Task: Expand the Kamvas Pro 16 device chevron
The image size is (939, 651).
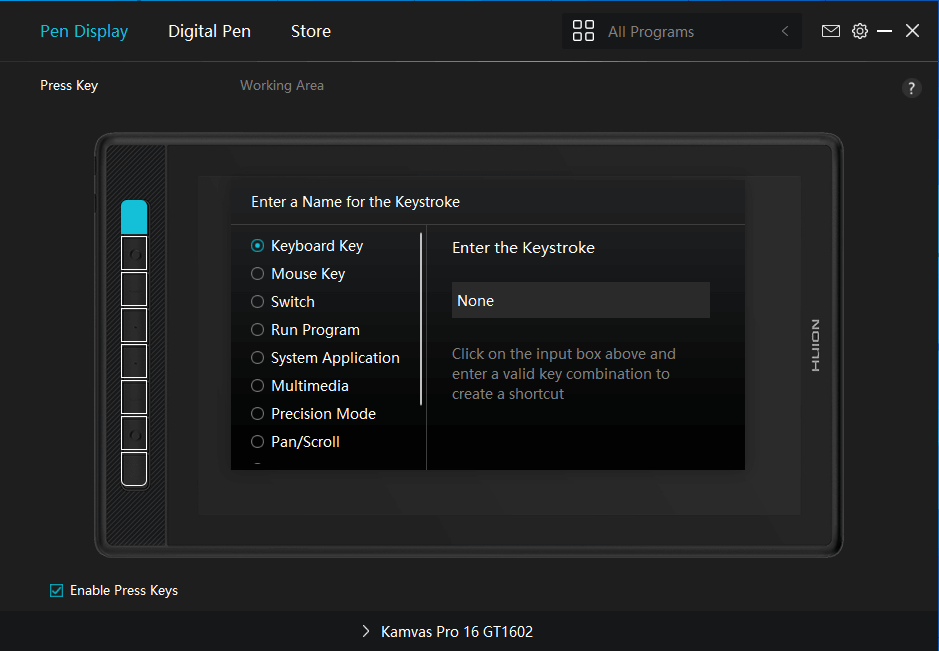Action: [365, 632]
